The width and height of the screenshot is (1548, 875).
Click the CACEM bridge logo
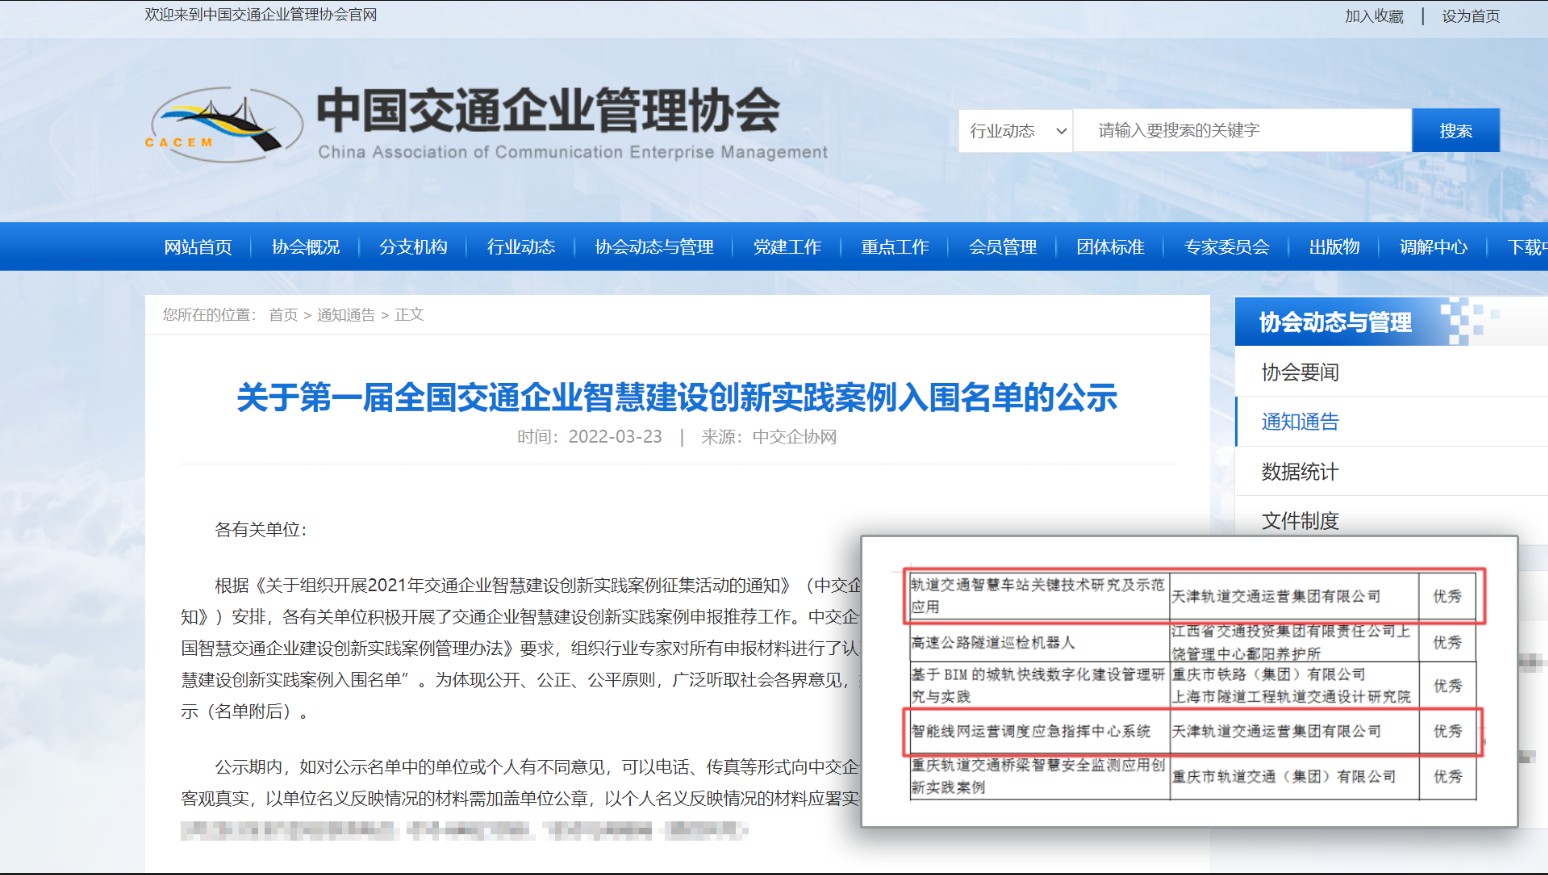point(224,124)
